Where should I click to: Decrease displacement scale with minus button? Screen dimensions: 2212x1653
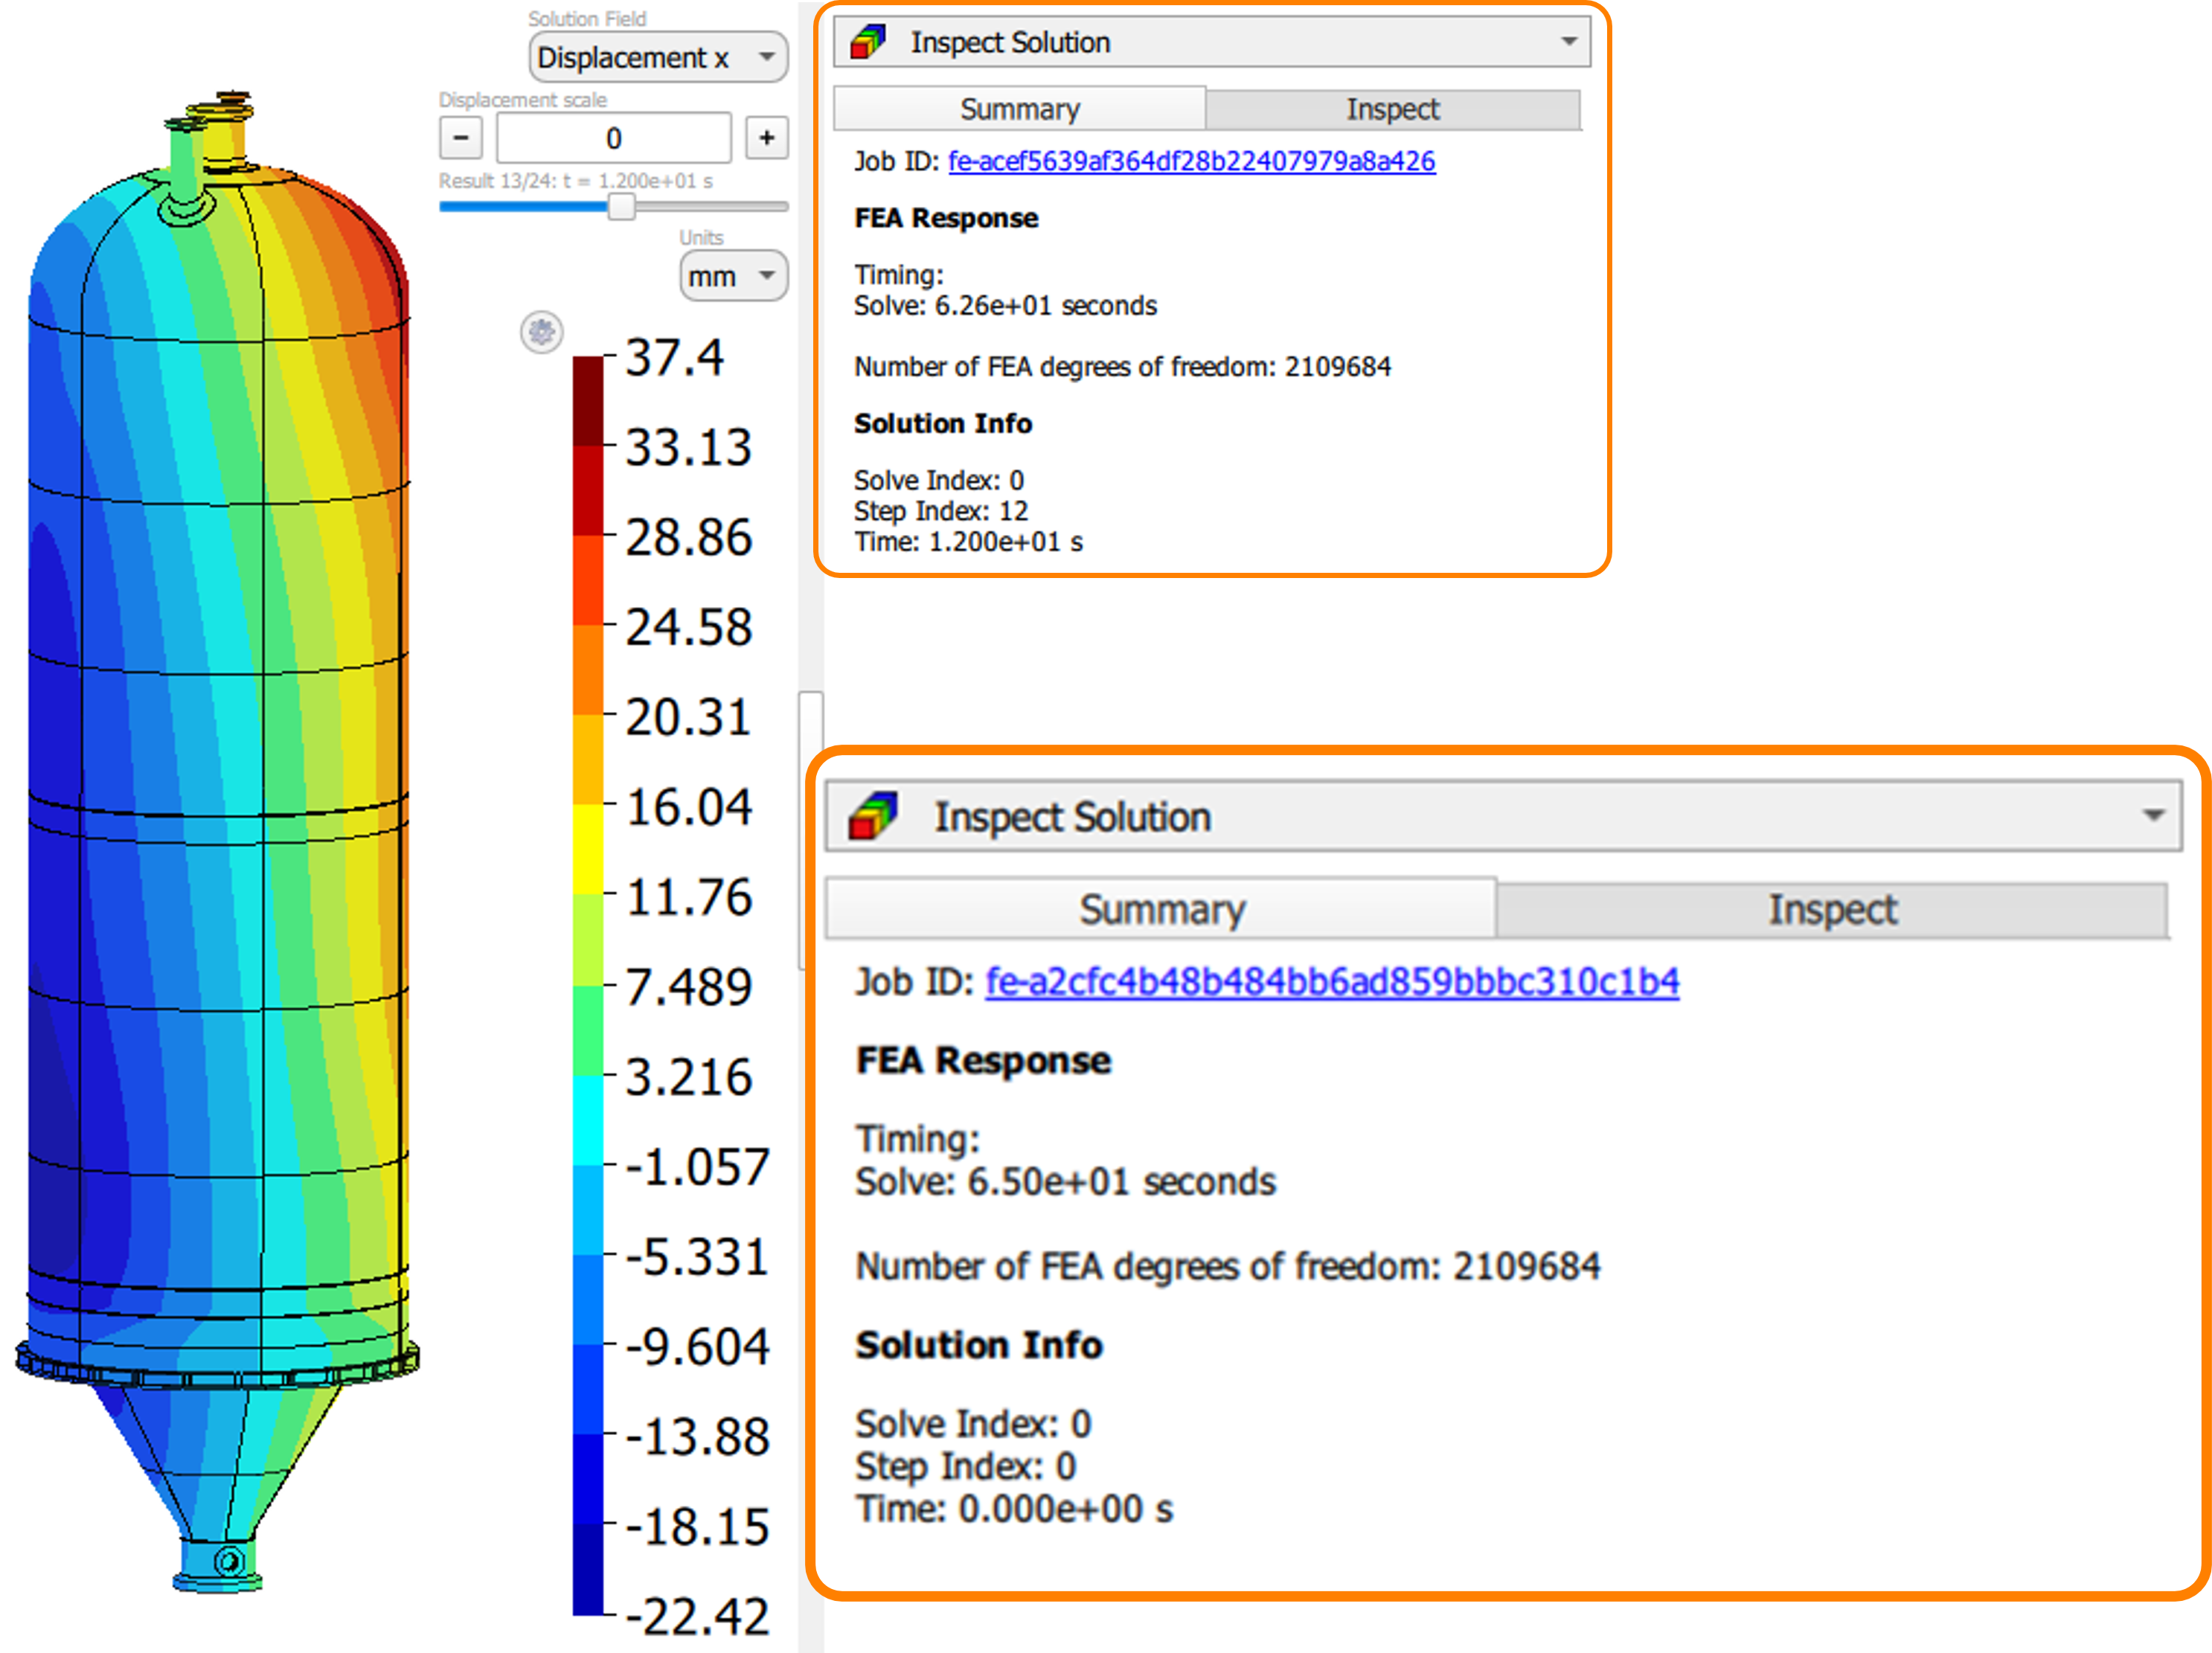tap(461, 138)
